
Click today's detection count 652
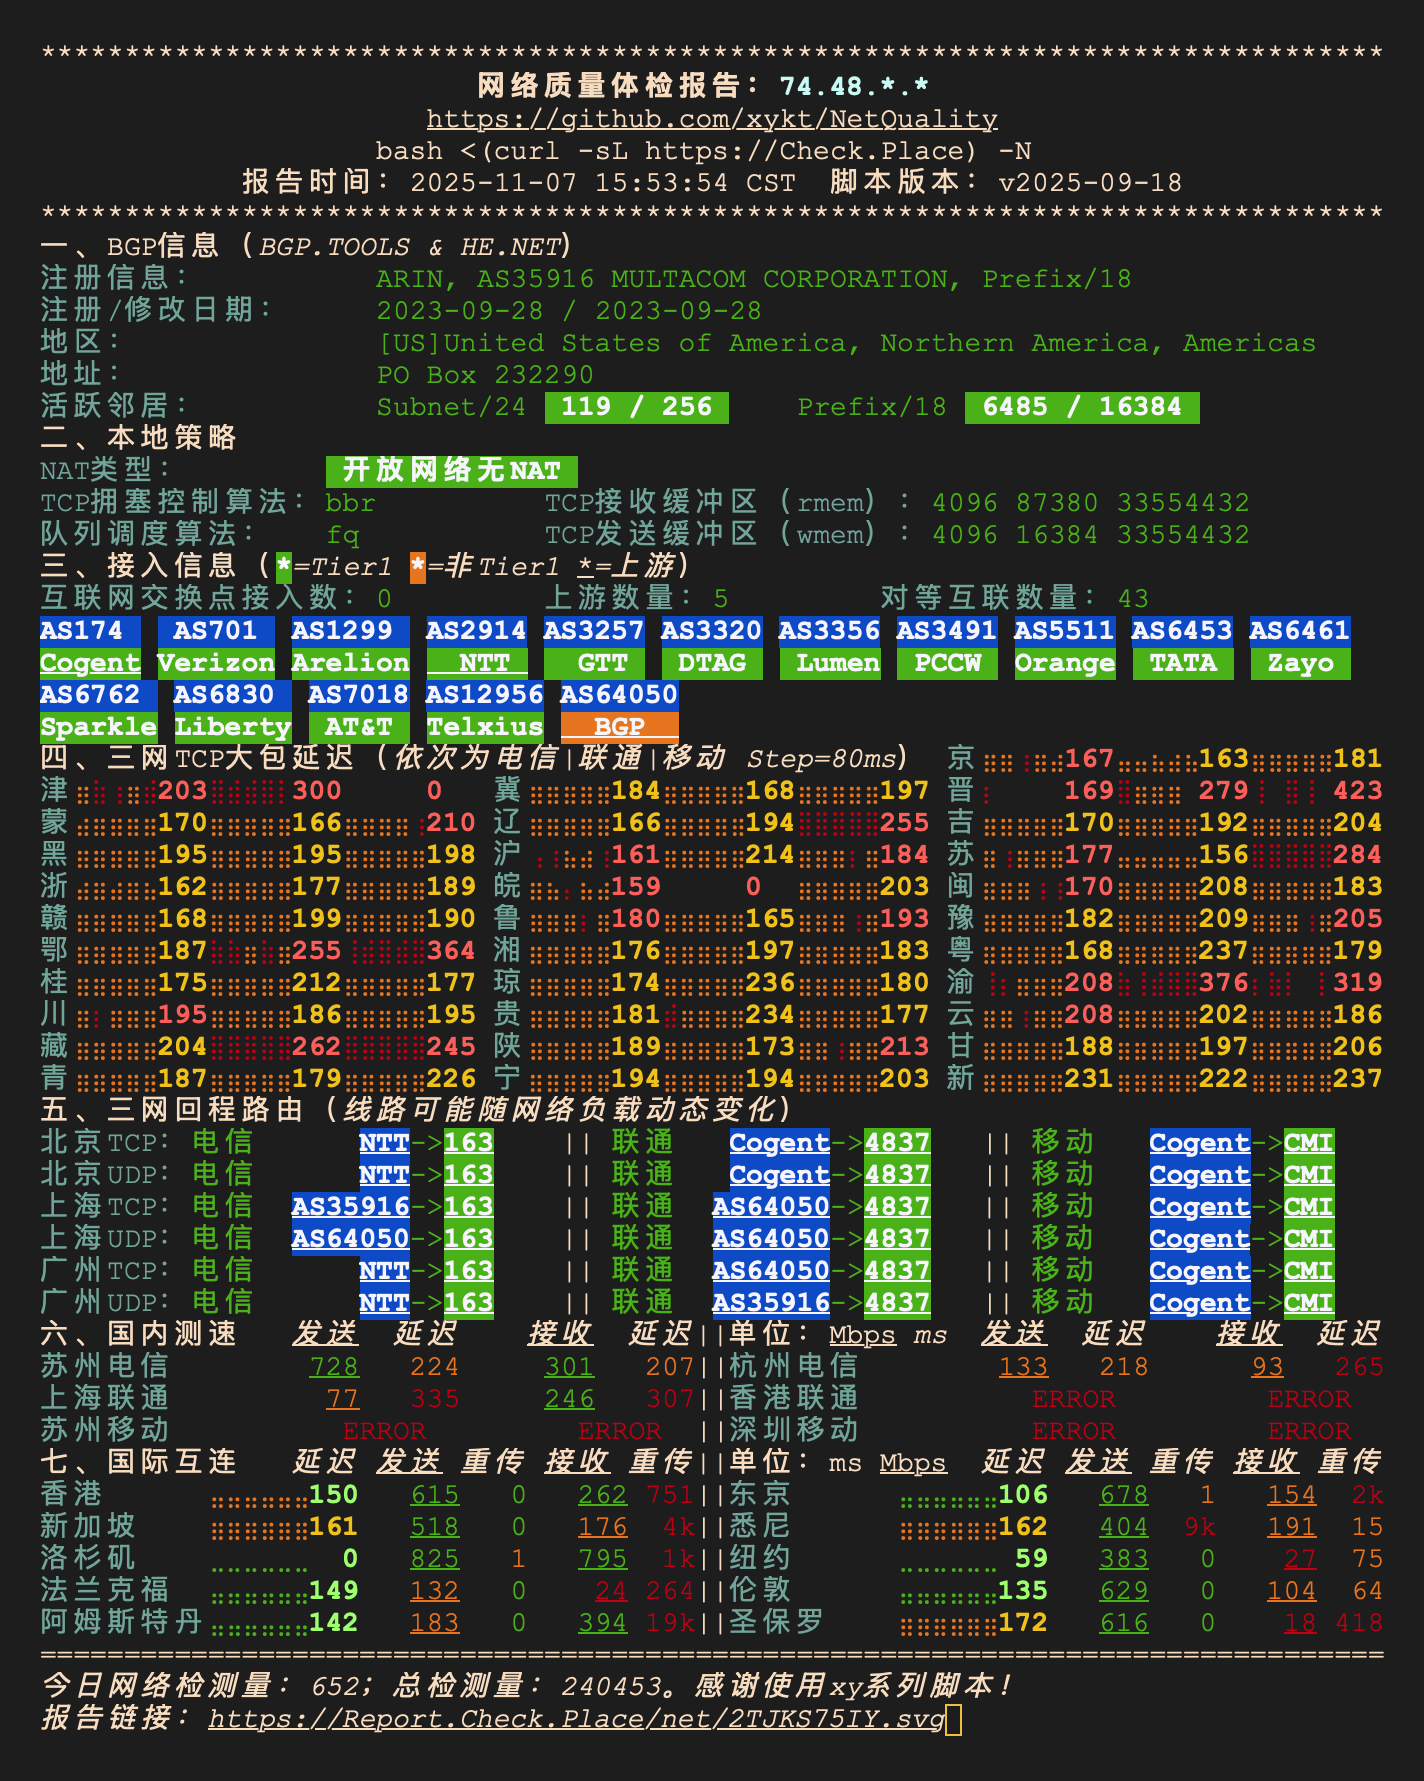click(336, 1687)
